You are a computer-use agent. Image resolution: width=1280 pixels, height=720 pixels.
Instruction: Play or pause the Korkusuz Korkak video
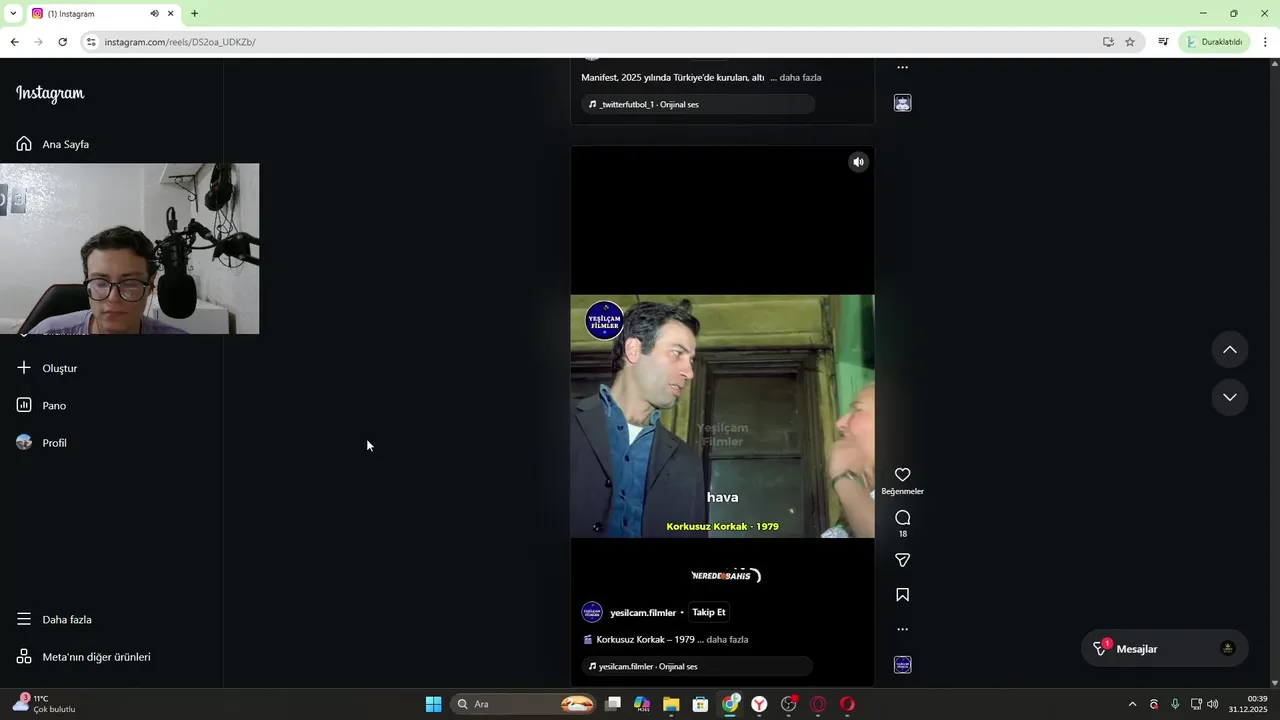coord(722,416)
